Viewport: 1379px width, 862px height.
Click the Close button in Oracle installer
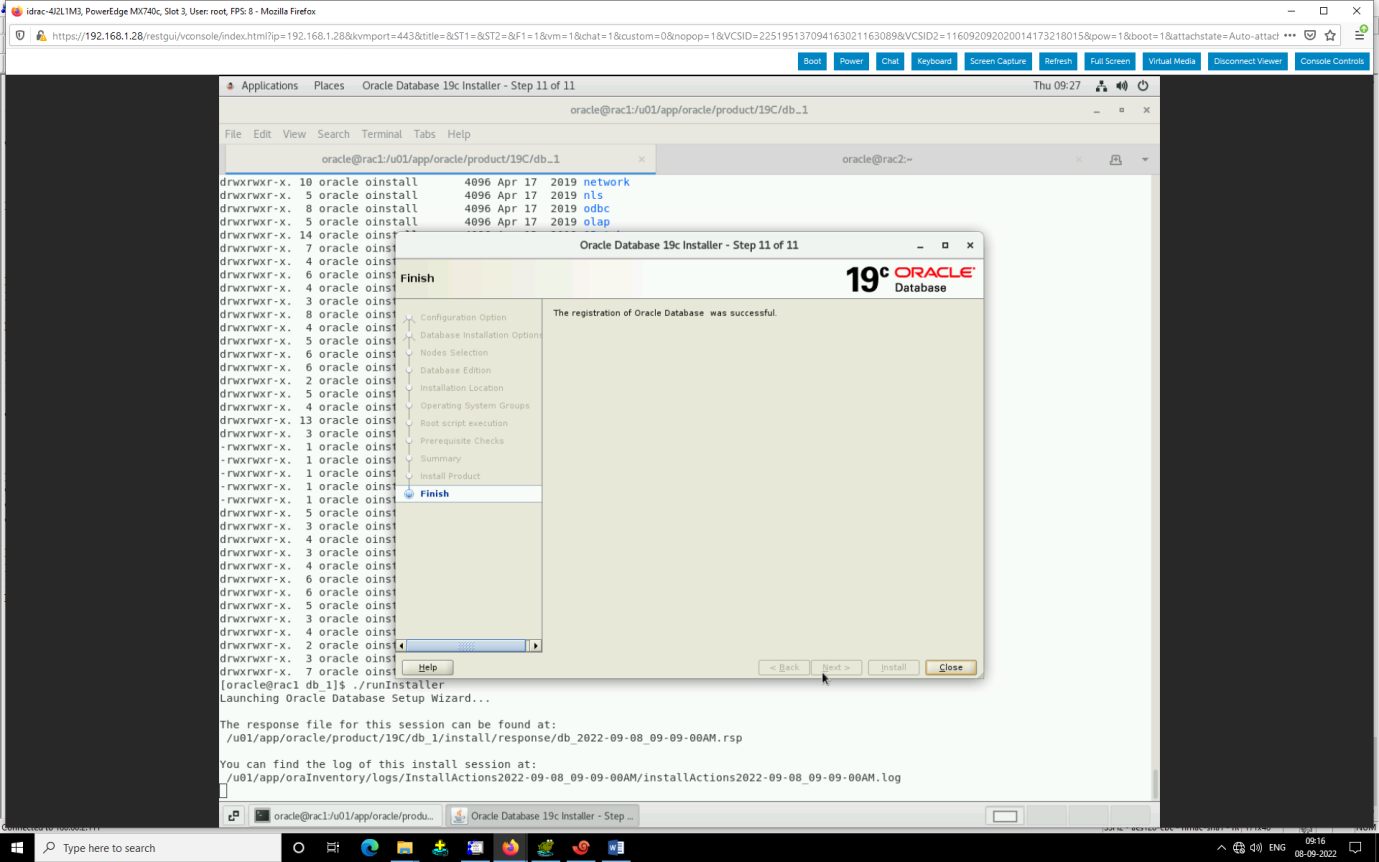[x=950, y=667]
